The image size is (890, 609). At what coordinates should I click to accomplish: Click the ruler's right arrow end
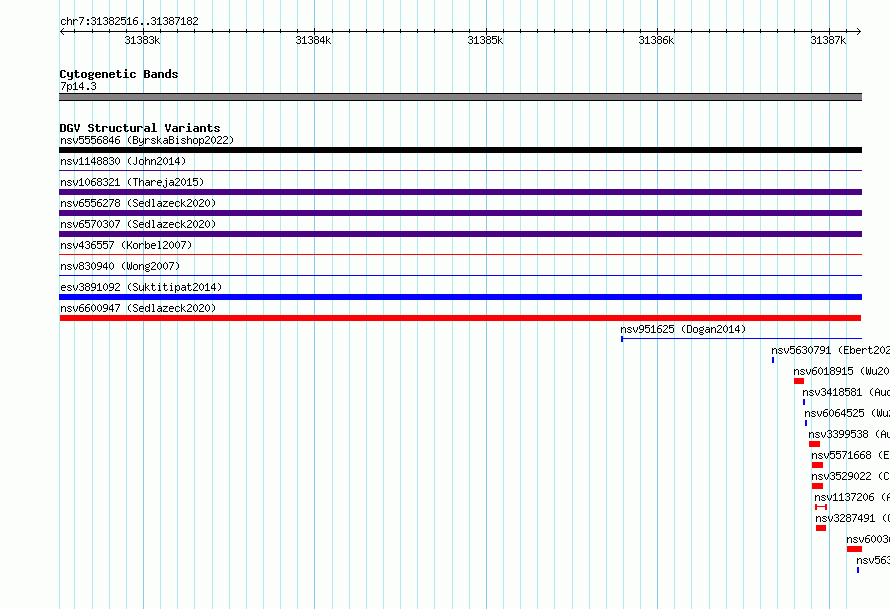(x=858, y=31)
